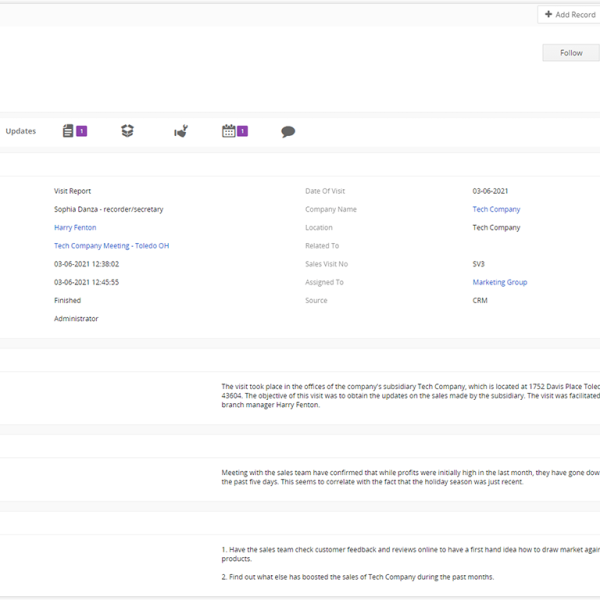
Task: Switch to the Updates tab
Action: [21, 131]
